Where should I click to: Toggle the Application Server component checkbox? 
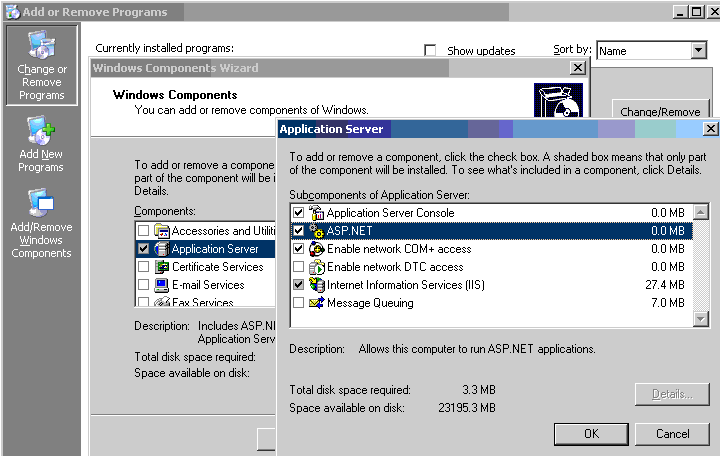click(144, 249)
